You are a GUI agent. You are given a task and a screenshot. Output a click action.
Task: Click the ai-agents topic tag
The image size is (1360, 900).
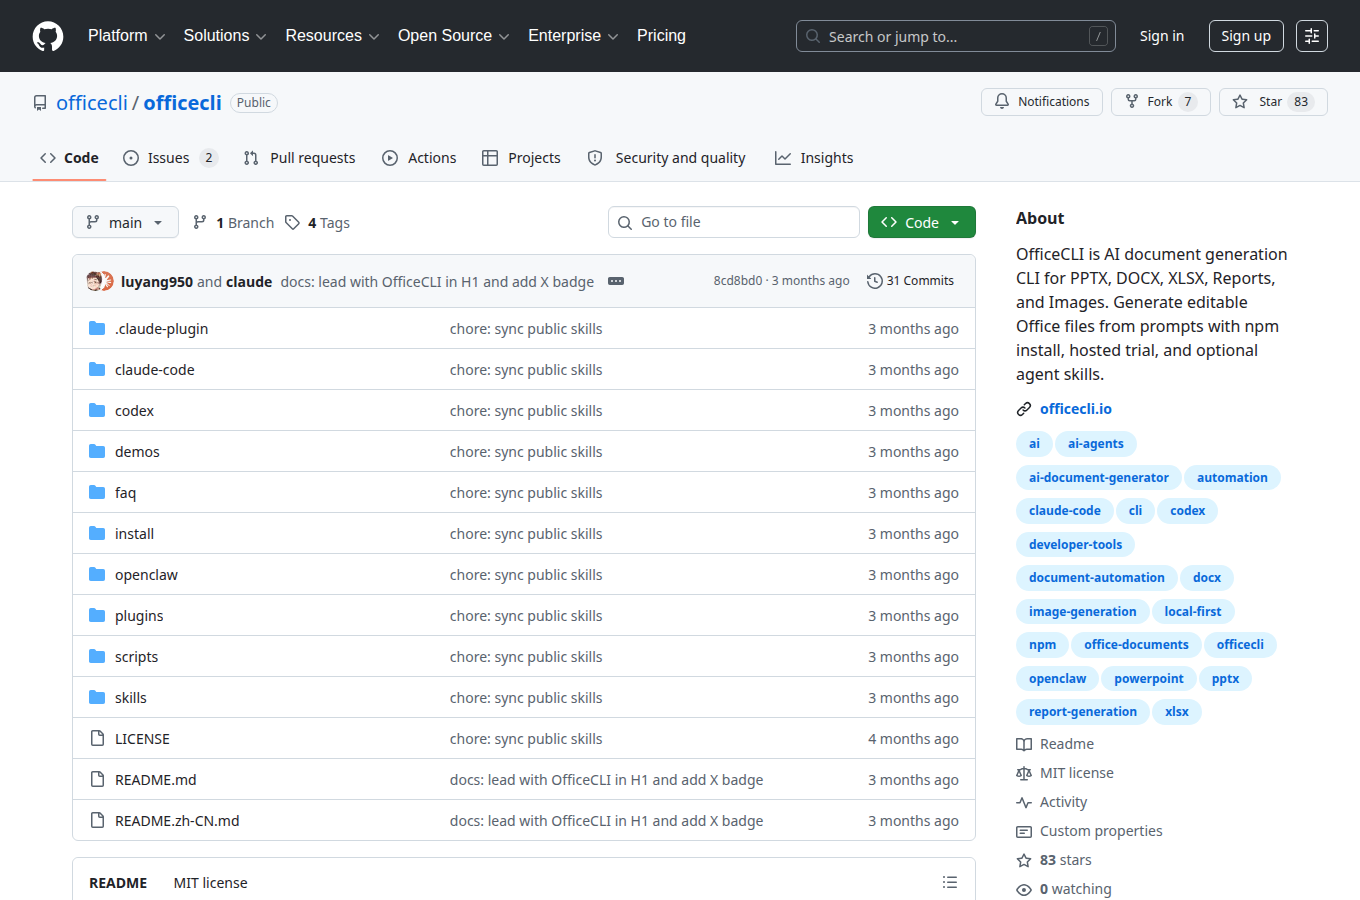pos(1096,444)
